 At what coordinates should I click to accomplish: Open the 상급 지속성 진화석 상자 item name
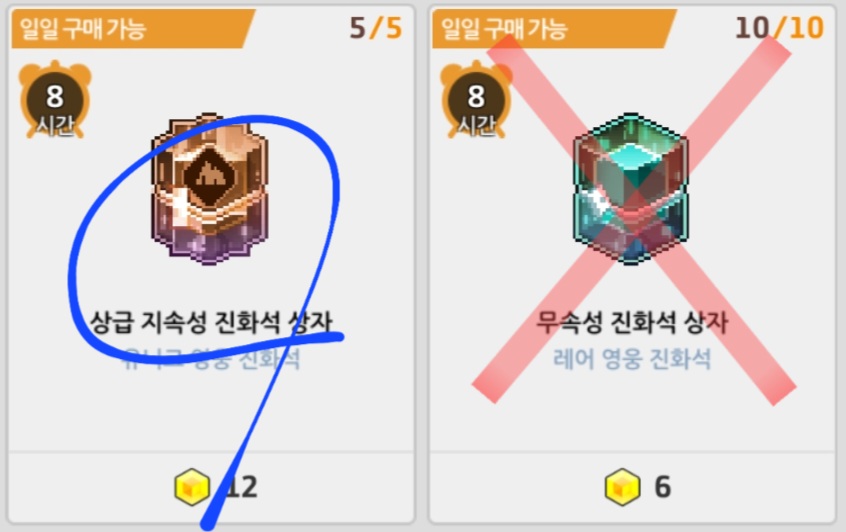tap(211, 323)
